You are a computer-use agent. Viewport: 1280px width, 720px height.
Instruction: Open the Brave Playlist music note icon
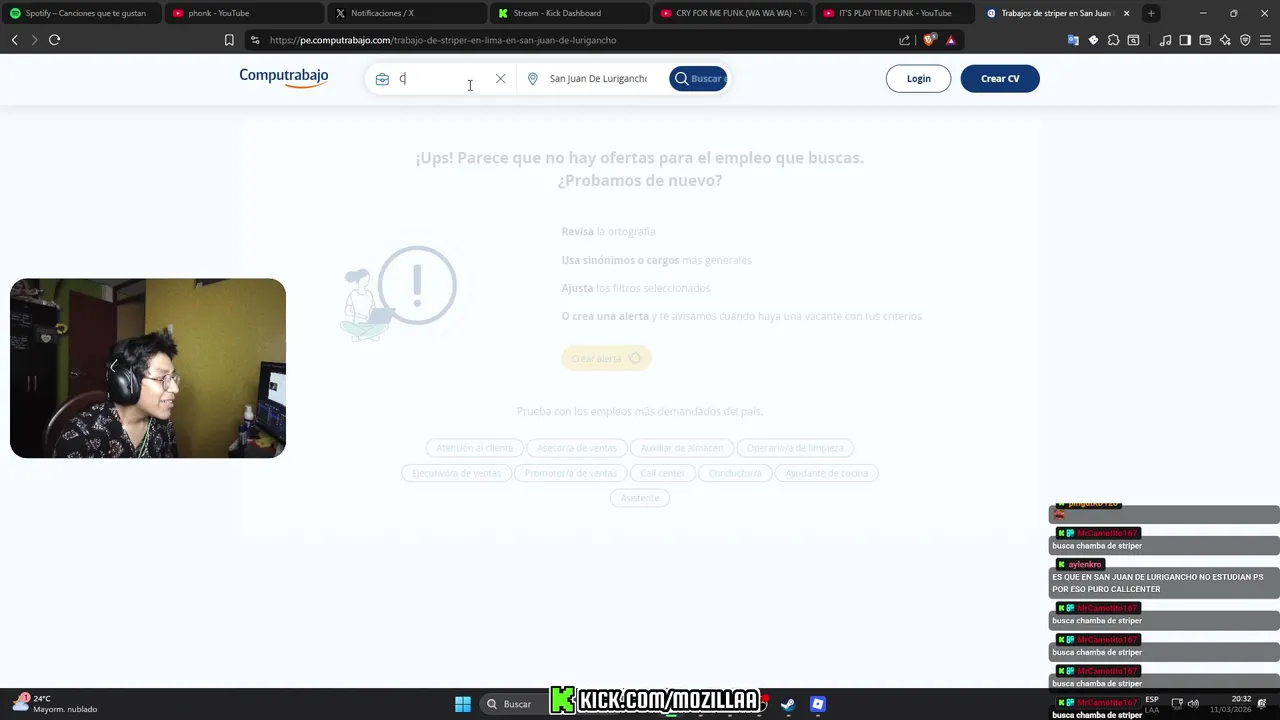click(x=1165, y=40)
